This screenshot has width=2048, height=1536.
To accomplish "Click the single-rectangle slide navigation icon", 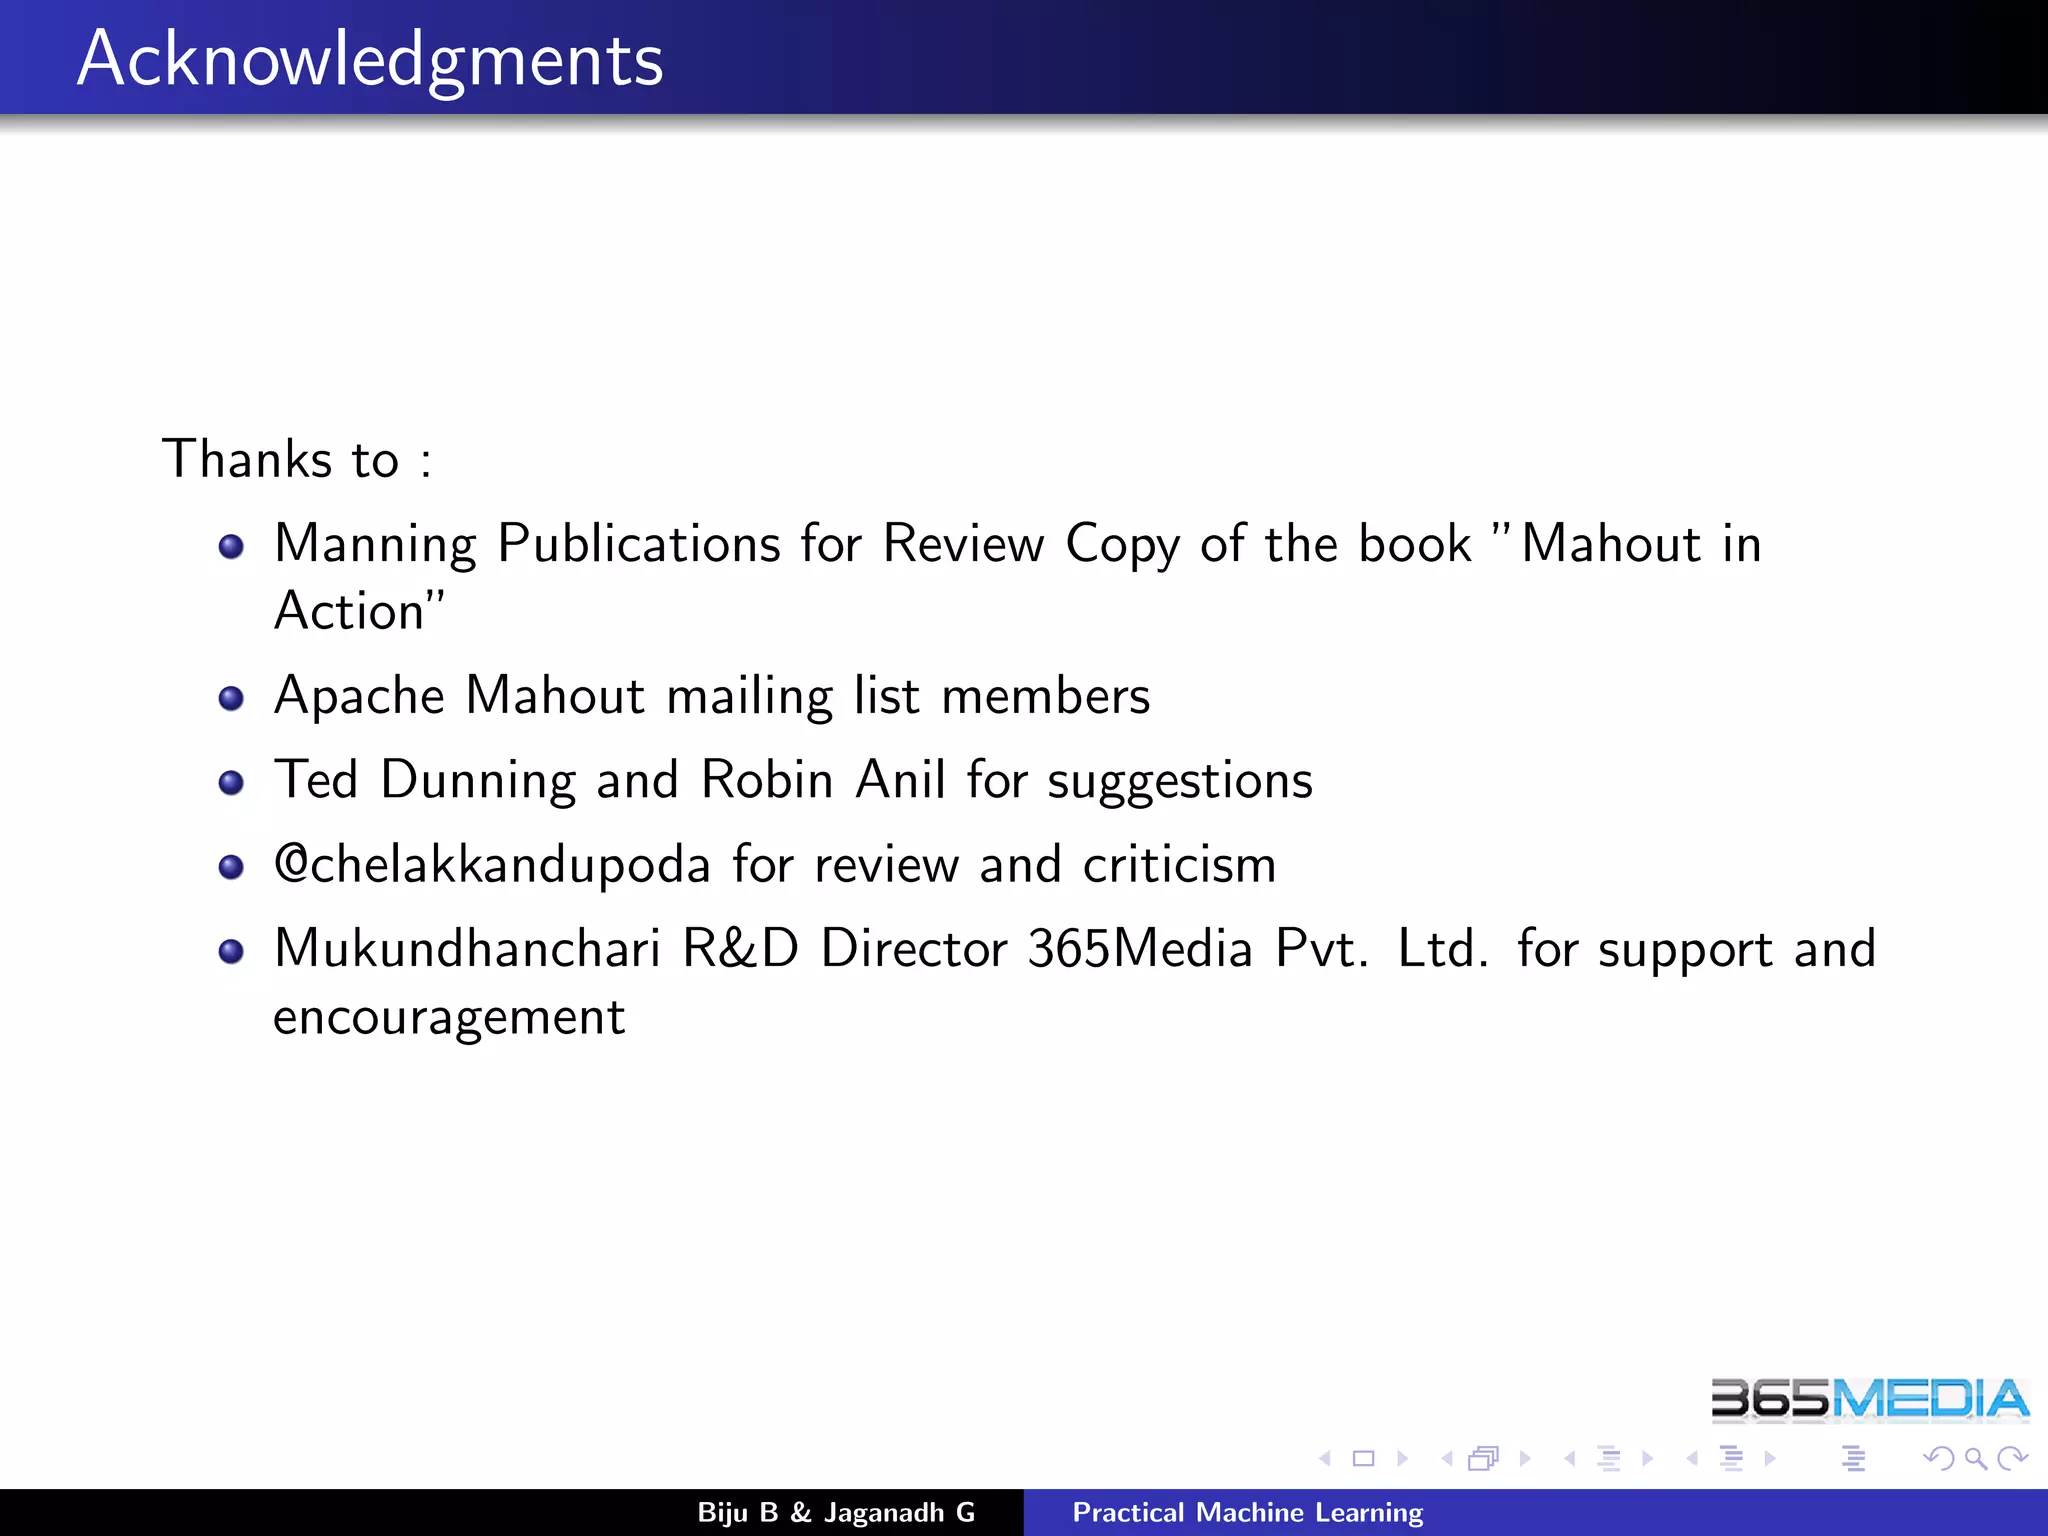I will tap(1363, 1459).
